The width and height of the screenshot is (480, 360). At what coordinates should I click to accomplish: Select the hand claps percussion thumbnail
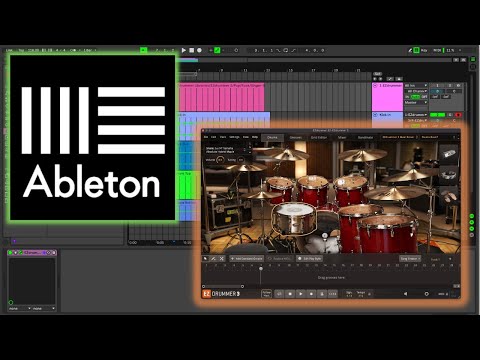[449, 196]
